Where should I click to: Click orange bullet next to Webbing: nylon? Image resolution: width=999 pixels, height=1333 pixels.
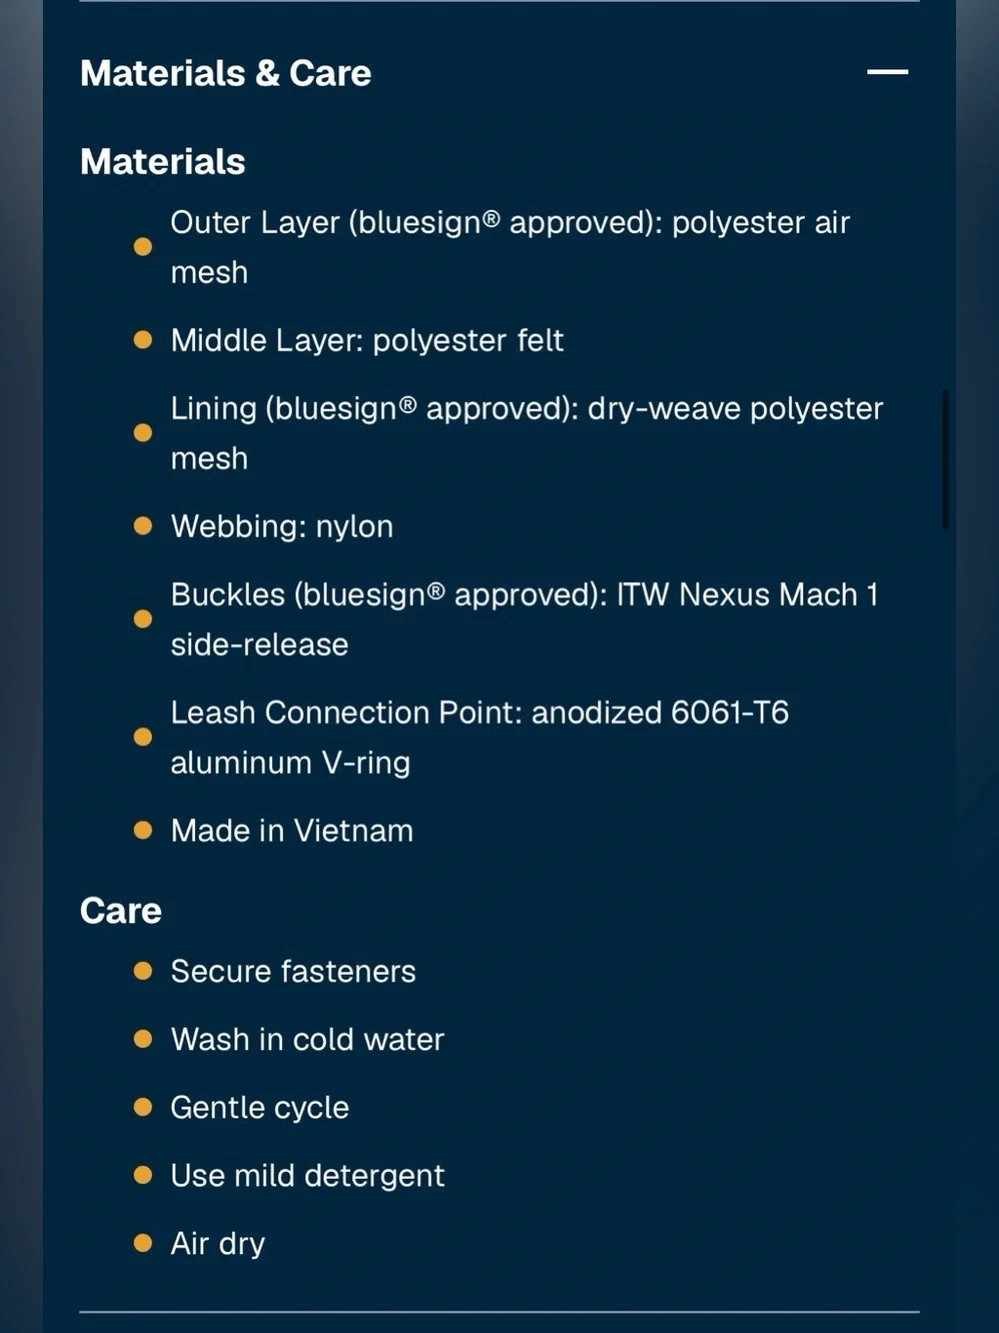click(143, 526)
